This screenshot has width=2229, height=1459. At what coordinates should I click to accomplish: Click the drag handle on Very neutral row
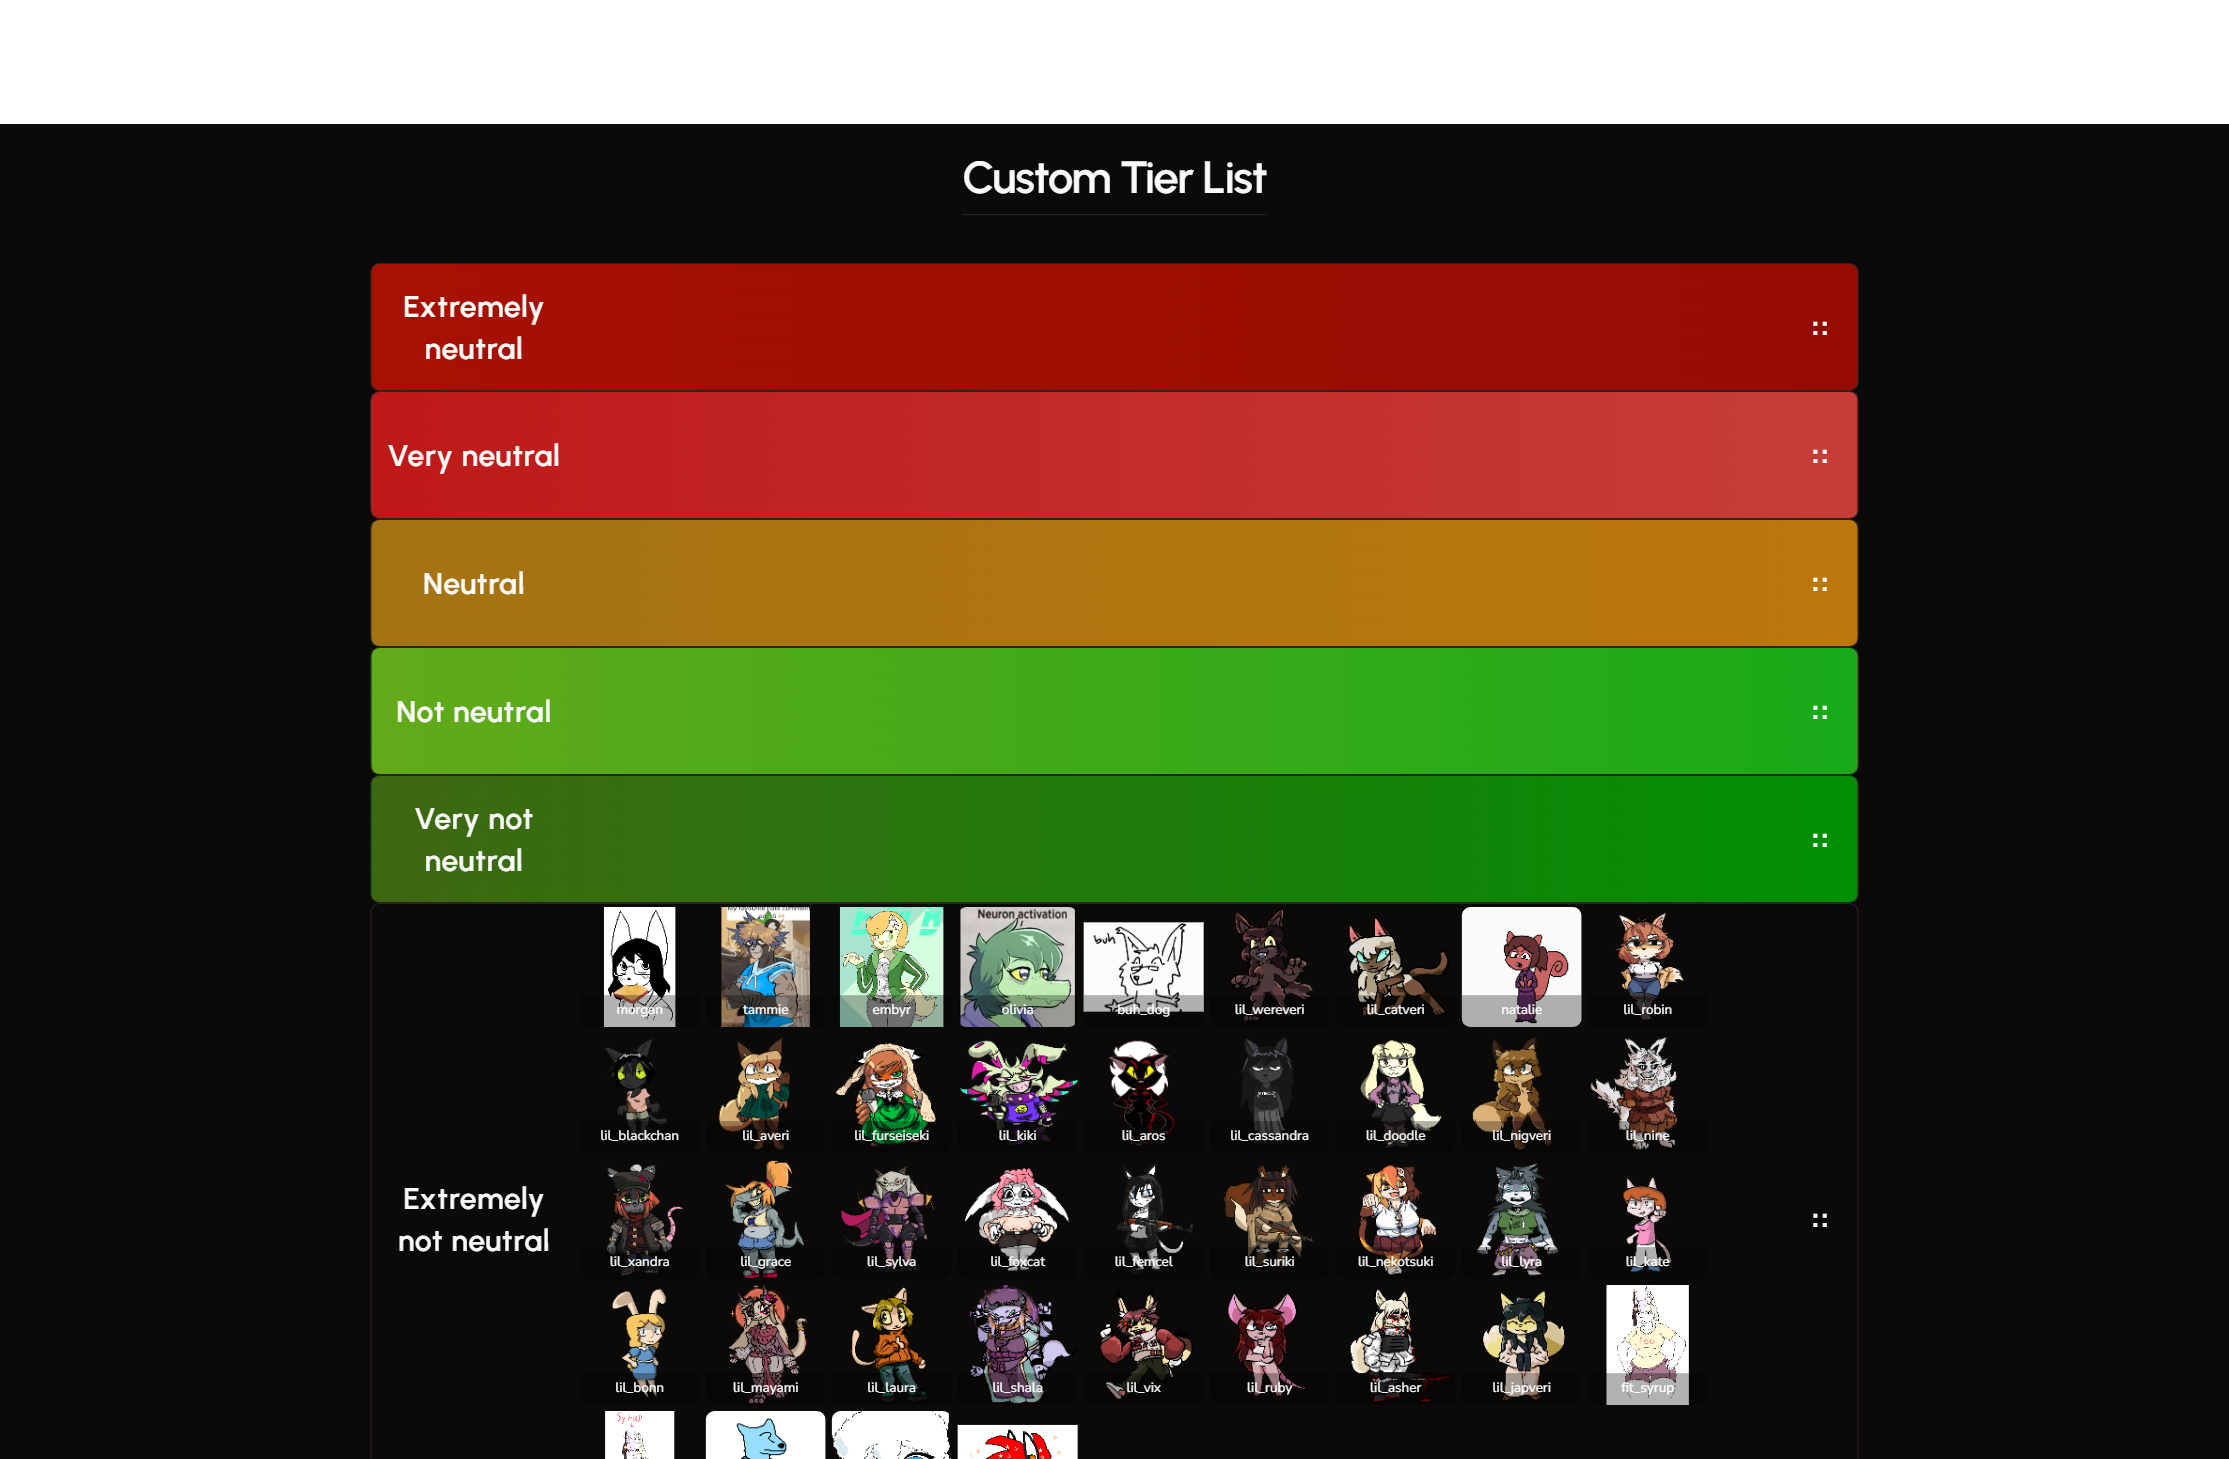coord(1819,456)
